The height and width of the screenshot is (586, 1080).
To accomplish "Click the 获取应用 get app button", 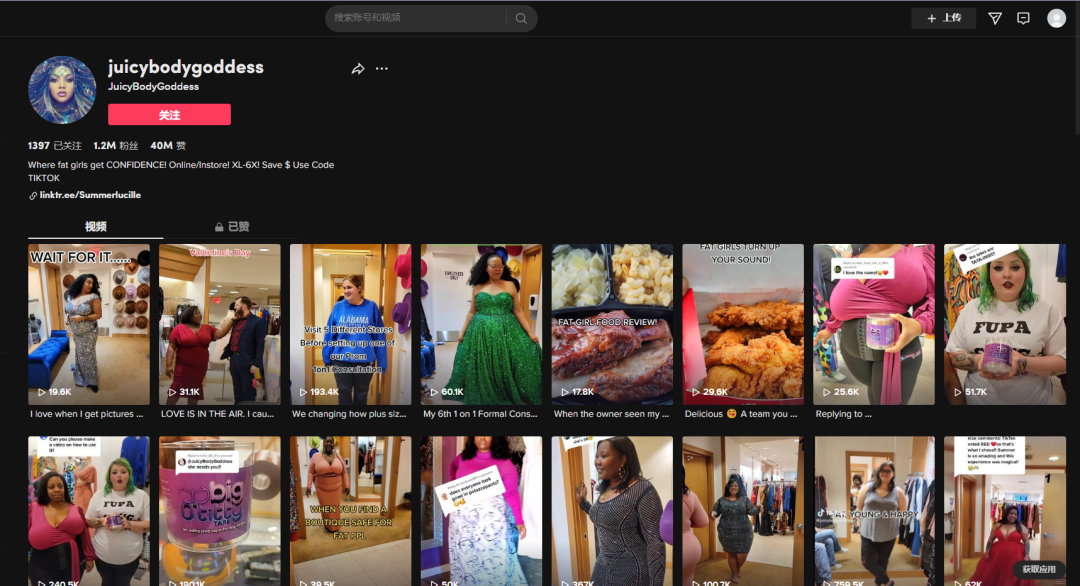I will (x=1038, y=569).
